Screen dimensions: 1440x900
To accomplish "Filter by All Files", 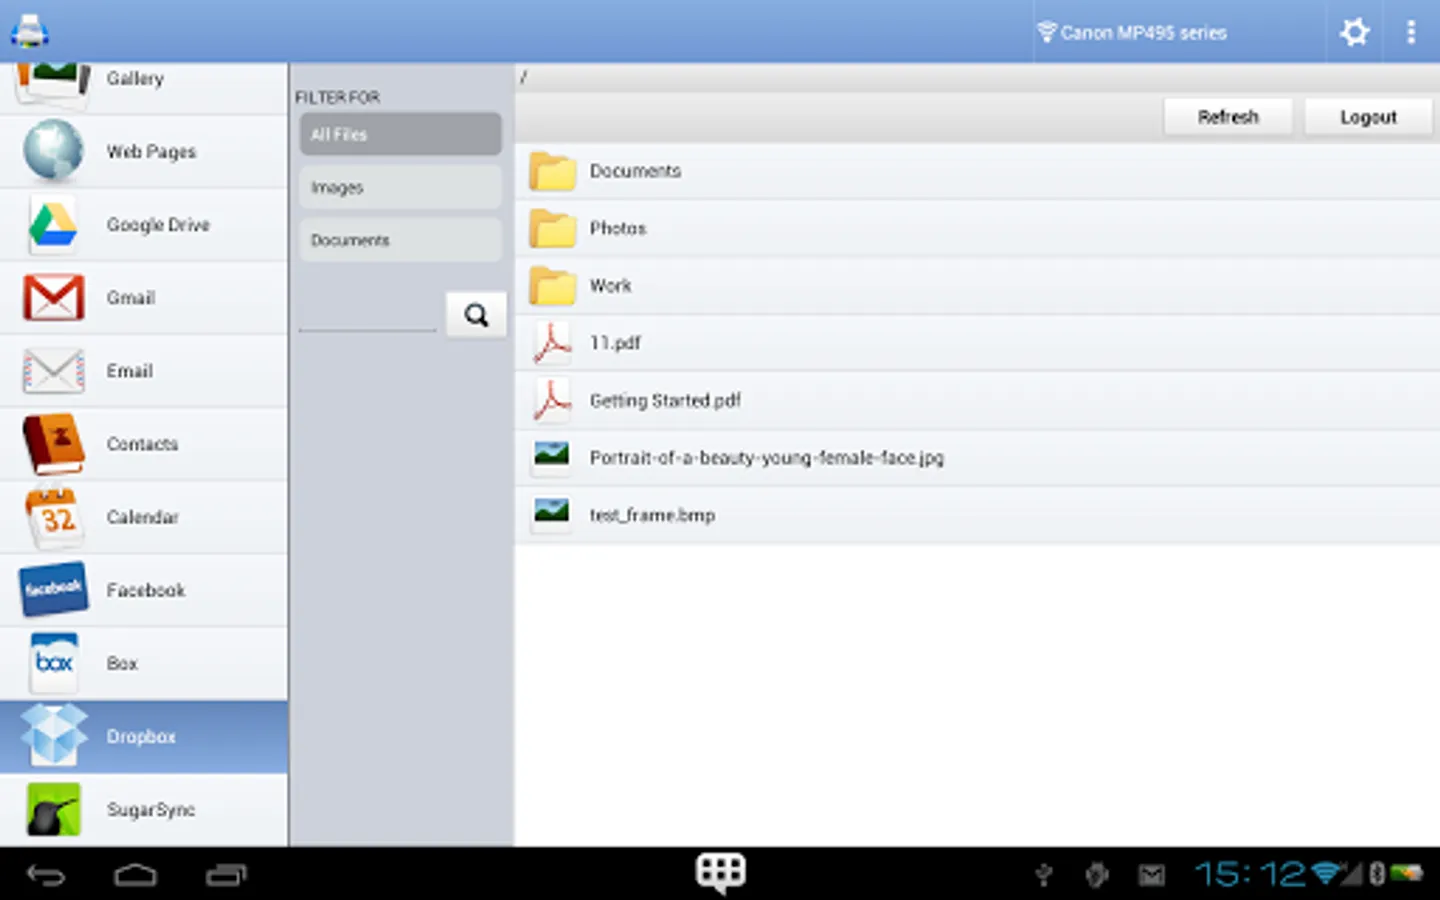I will (x=400, y=134).
